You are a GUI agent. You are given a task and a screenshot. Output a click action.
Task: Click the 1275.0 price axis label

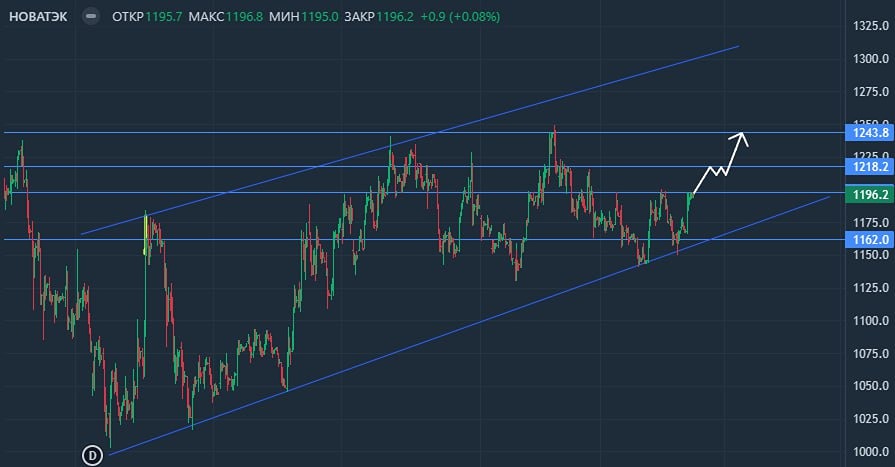[870, 91]
